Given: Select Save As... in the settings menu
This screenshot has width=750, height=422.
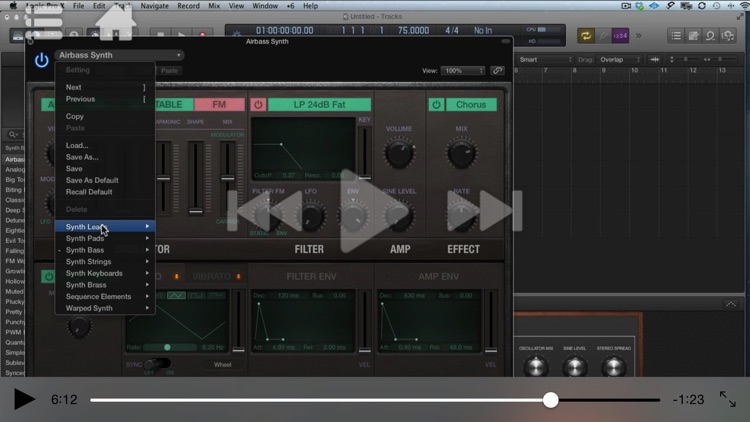Looking at the screenshot, I should pos(105,157).
